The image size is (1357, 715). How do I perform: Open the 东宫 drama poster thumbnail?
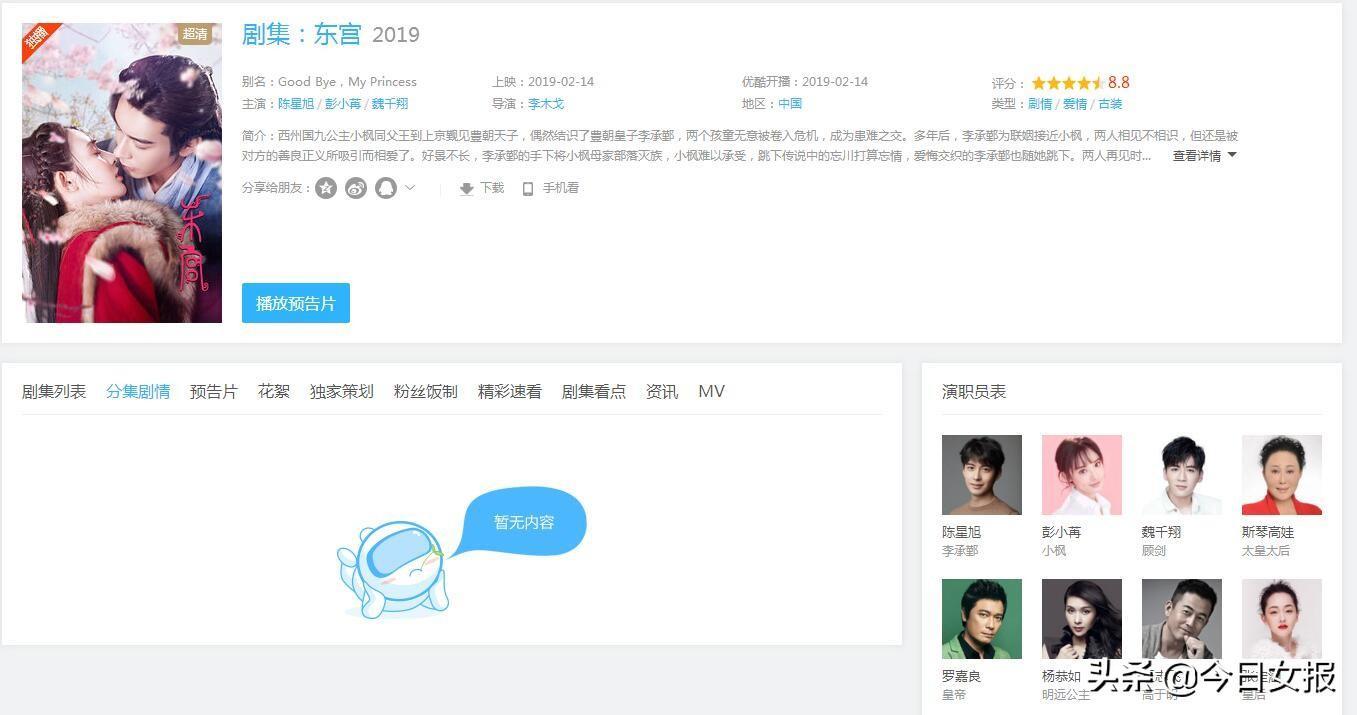click(122, 173)
